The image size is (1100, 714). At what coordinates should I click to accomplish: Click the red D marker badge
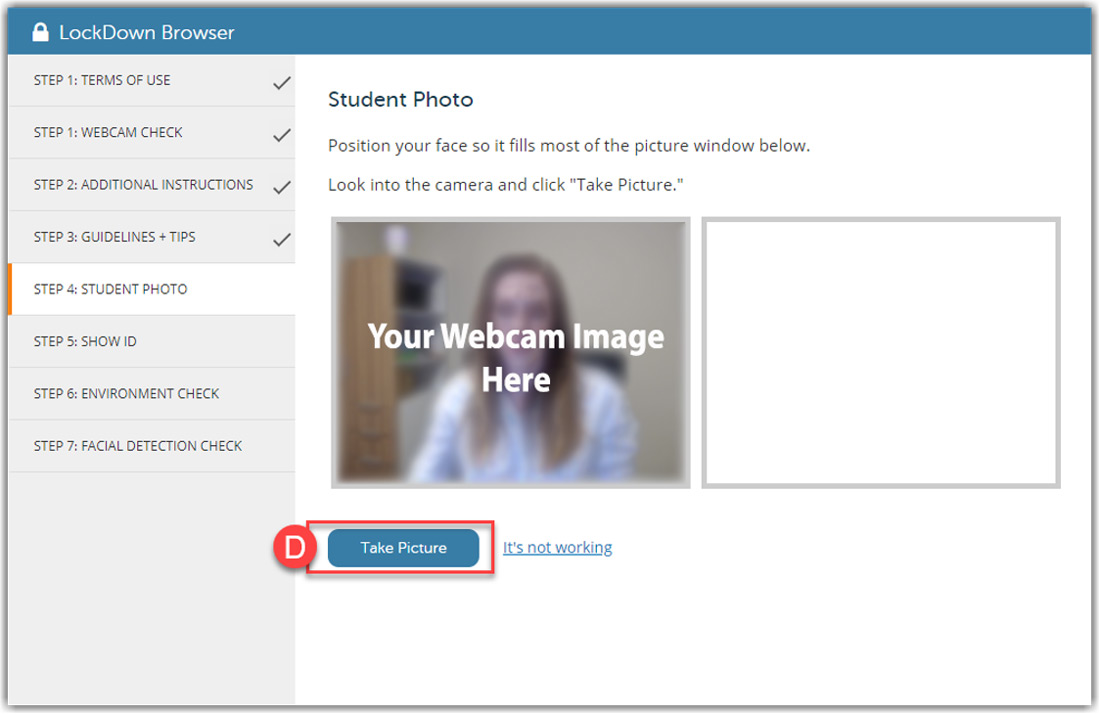(290, 548)
